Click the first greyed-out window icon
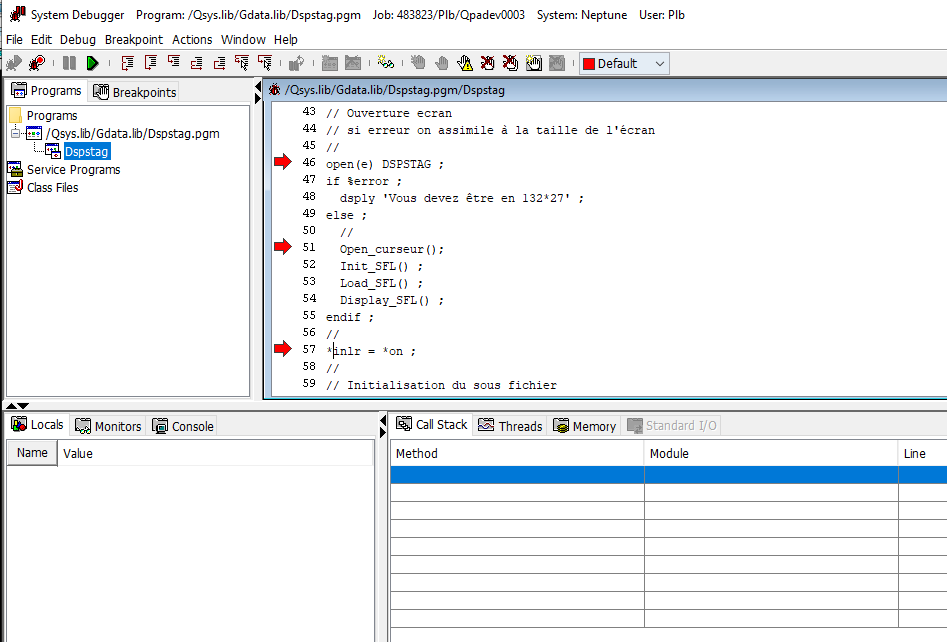This screenshot has height=642, width=947. click(x=330, y=63)
